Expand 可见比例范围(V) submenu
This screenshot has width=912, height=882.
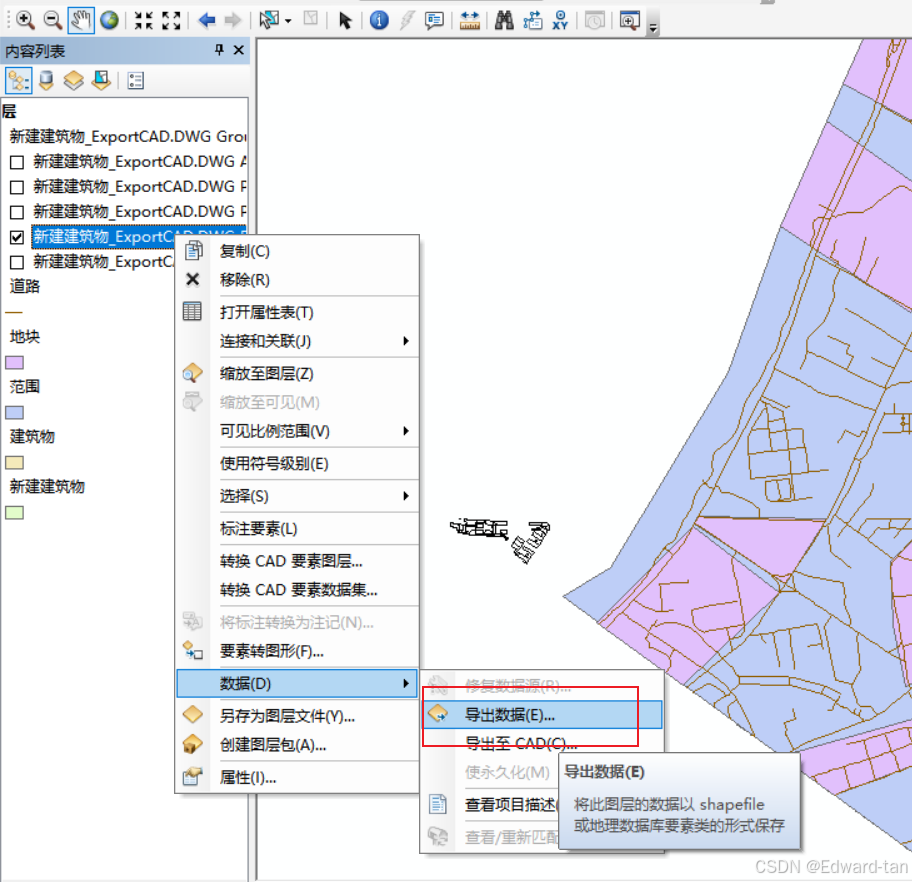297,431
